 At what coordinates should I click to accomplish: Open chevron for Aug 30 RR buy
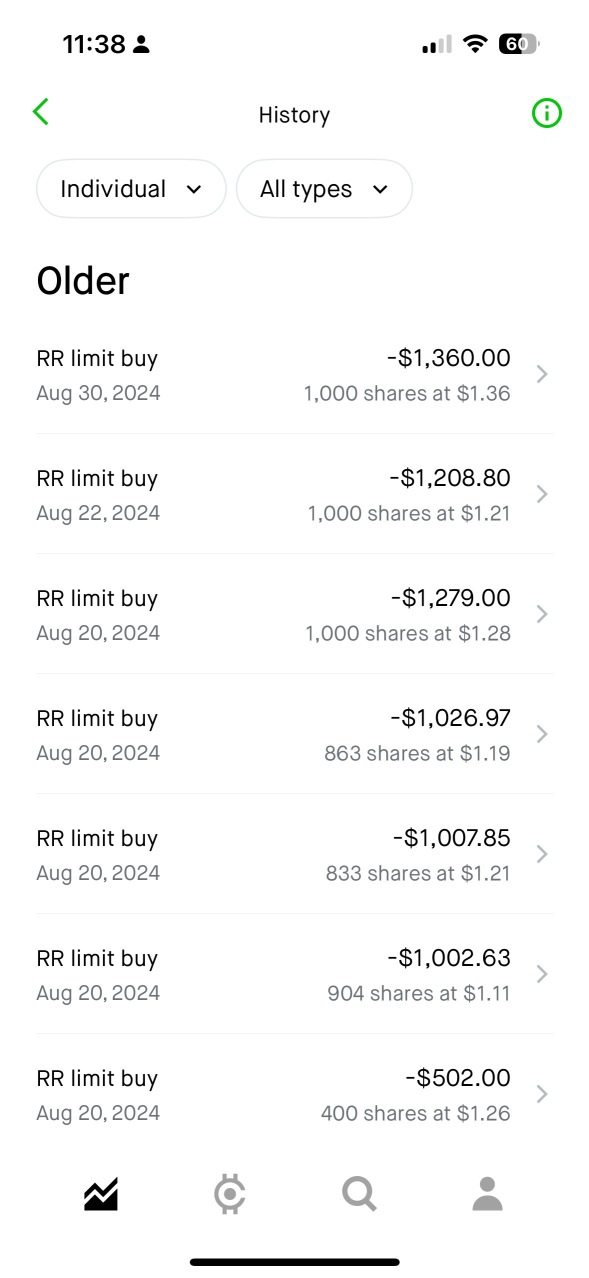[542, 374]
